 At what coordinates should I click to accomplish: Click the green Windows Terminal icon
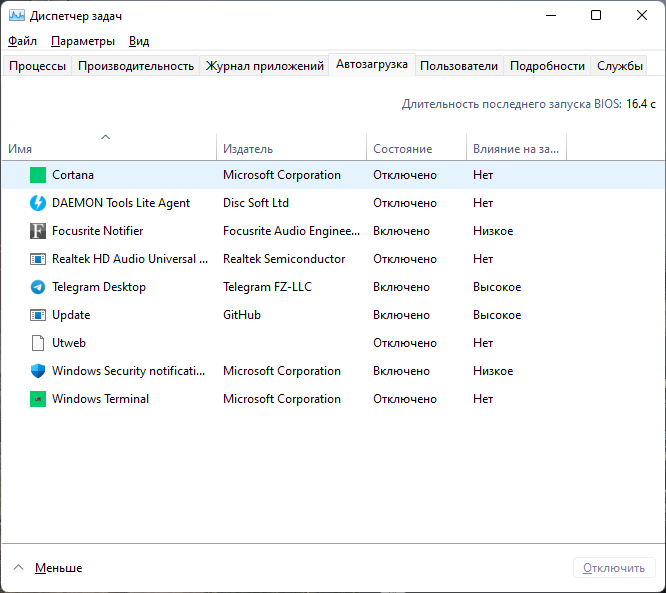38,399
